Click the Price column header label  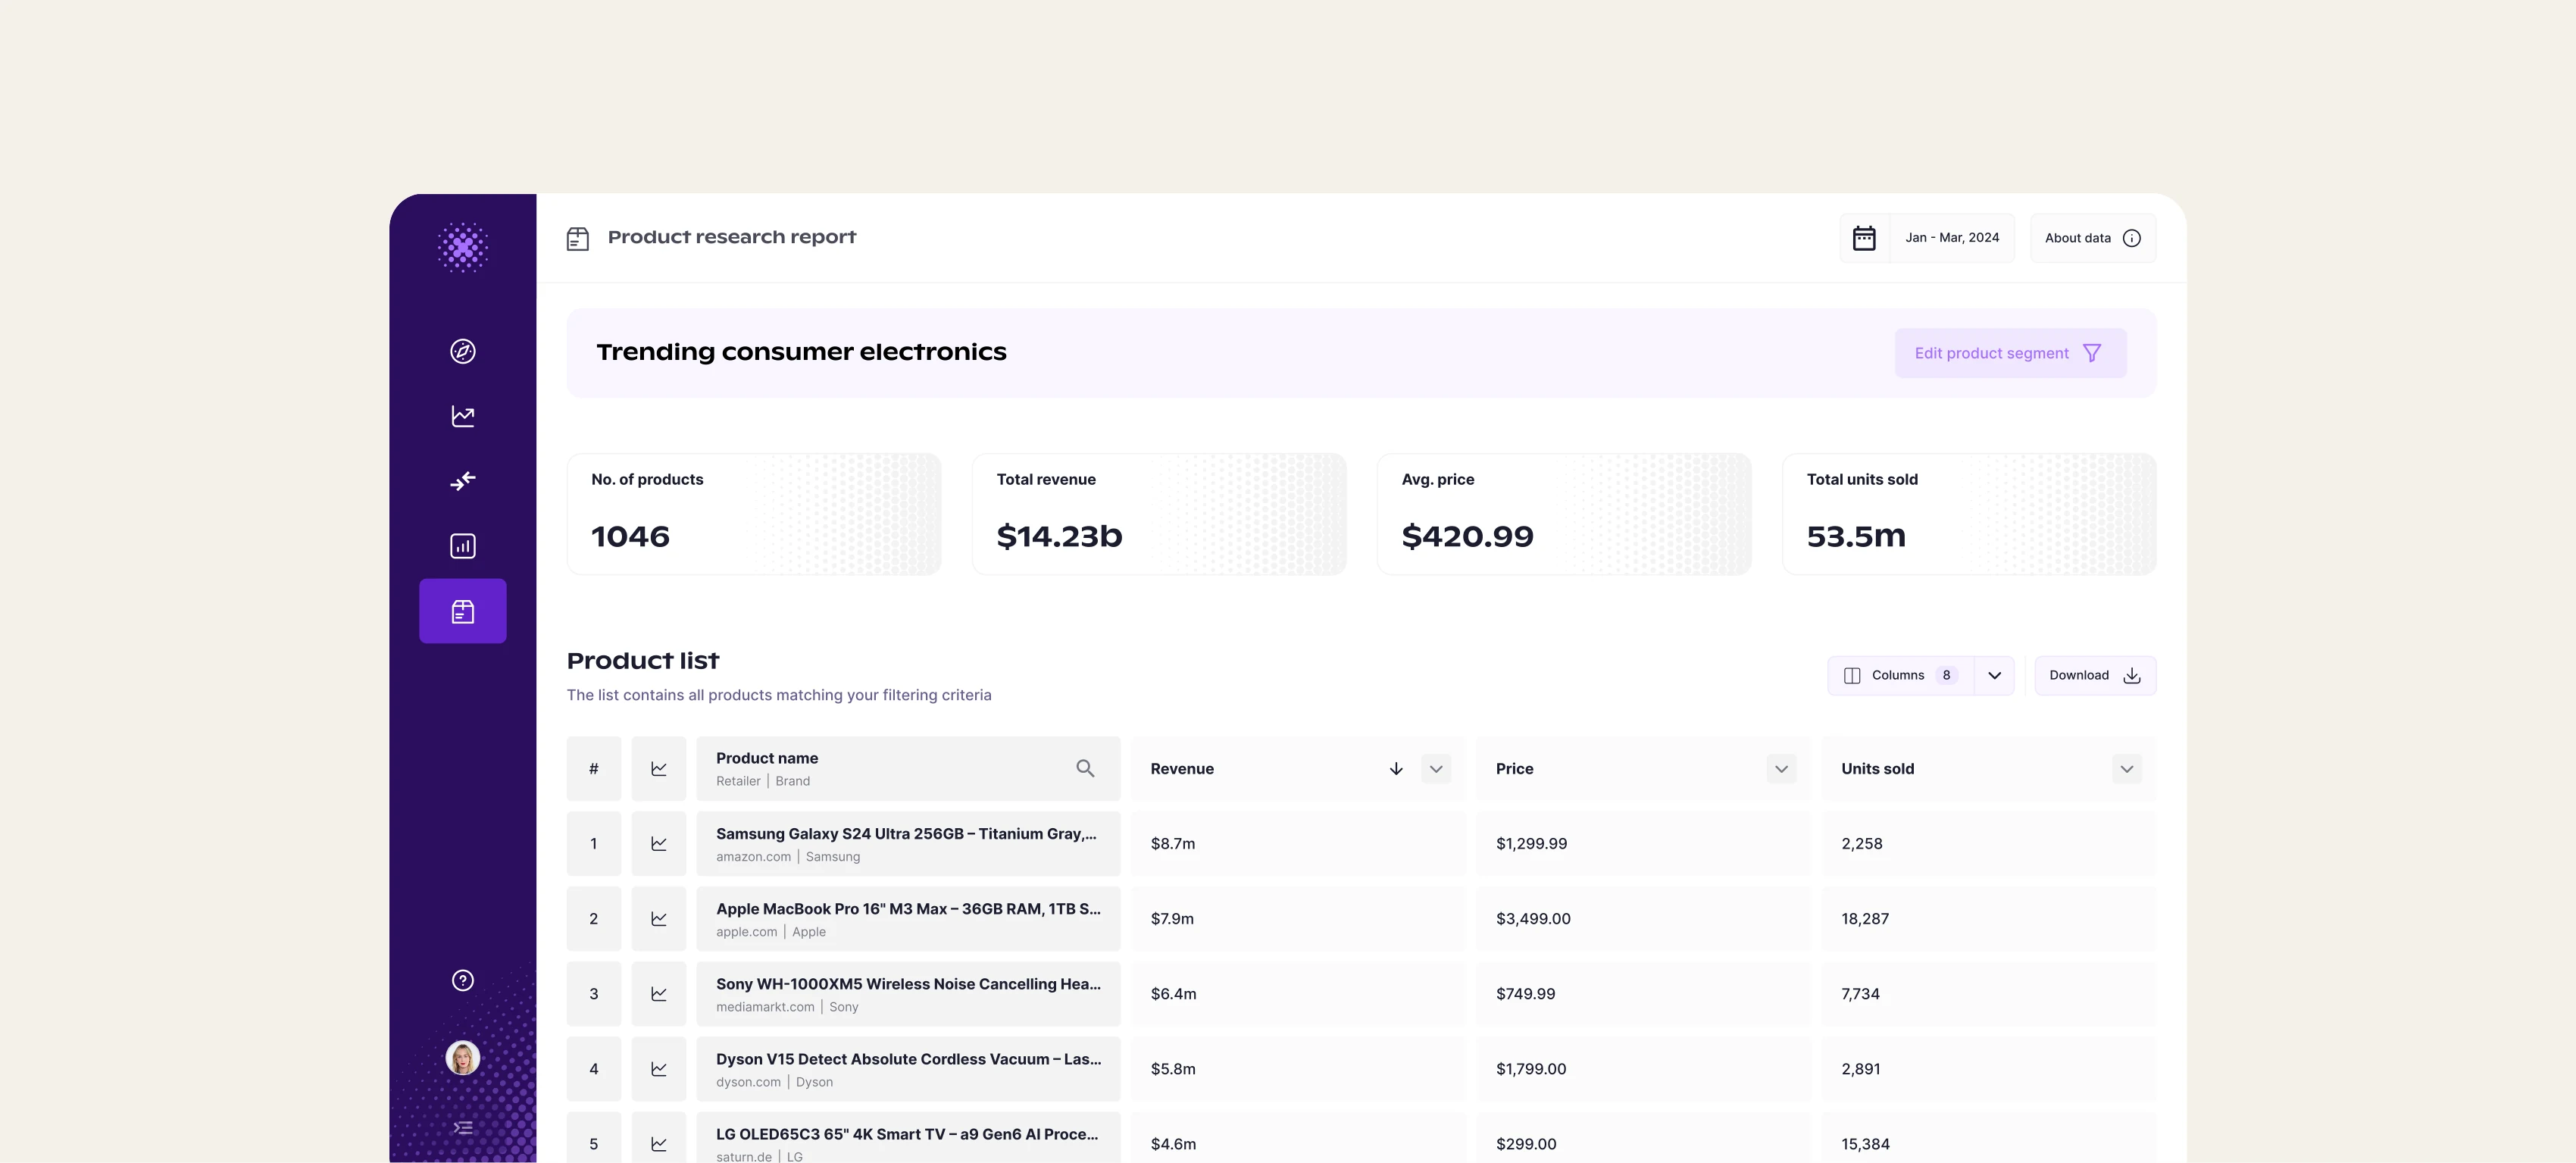pyautogui.click(x=1514, y=769)
